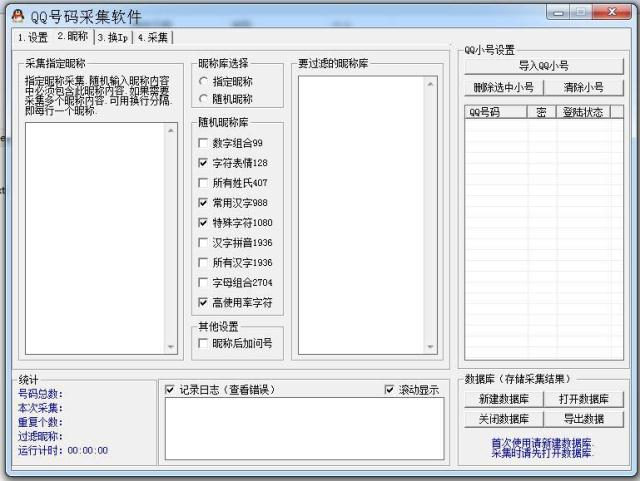Click down arrow of 采集指定昵称 scrollbar

tap(171, 347)
